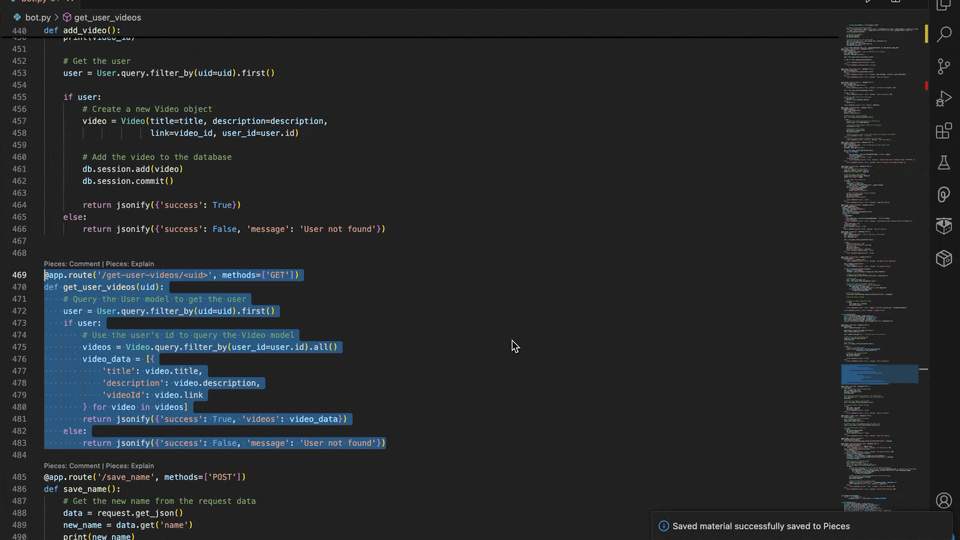Click 'Pieces: Explain' above line 469
This screenshot has width=960, height=540.
130,264
